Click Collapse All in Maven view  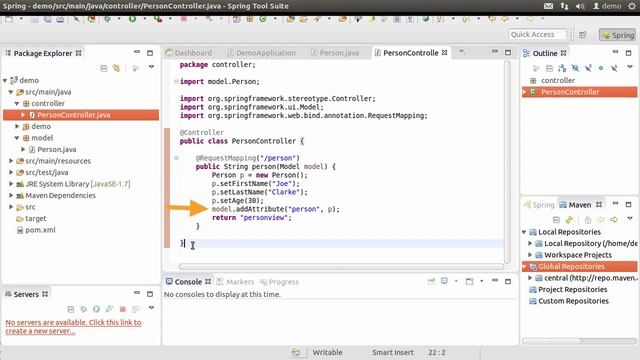coord(556,220)
